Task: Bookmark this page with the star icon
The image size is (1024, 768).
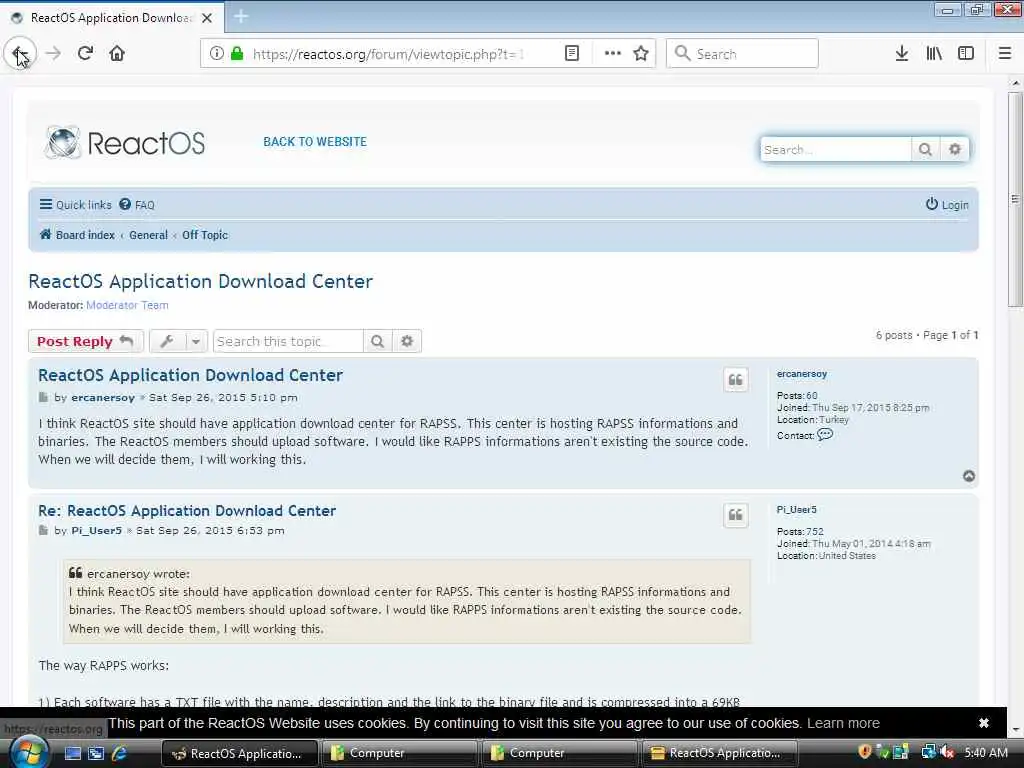Action: [641, 54]
